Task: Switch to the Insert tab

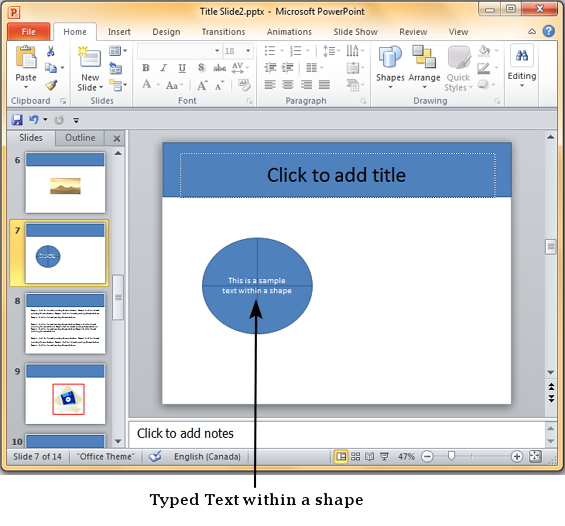Action: (x=119, y=32)
